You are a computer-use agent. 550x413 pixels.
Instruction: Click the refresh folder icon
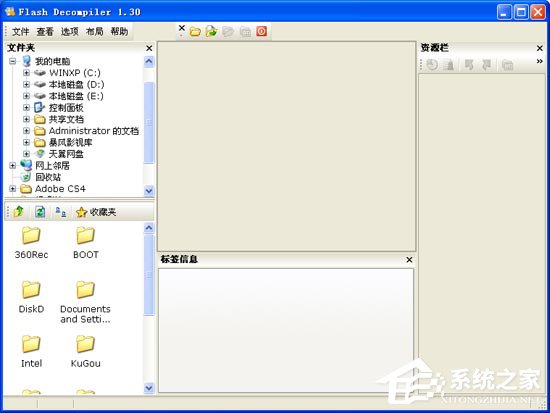coord(40,212)
